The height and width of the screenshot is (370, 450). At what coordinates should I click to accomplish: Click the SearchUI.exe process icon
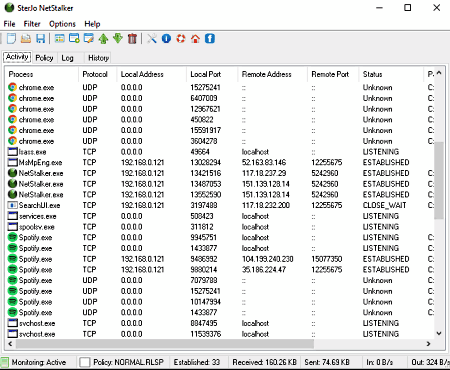tap(13, 205)
